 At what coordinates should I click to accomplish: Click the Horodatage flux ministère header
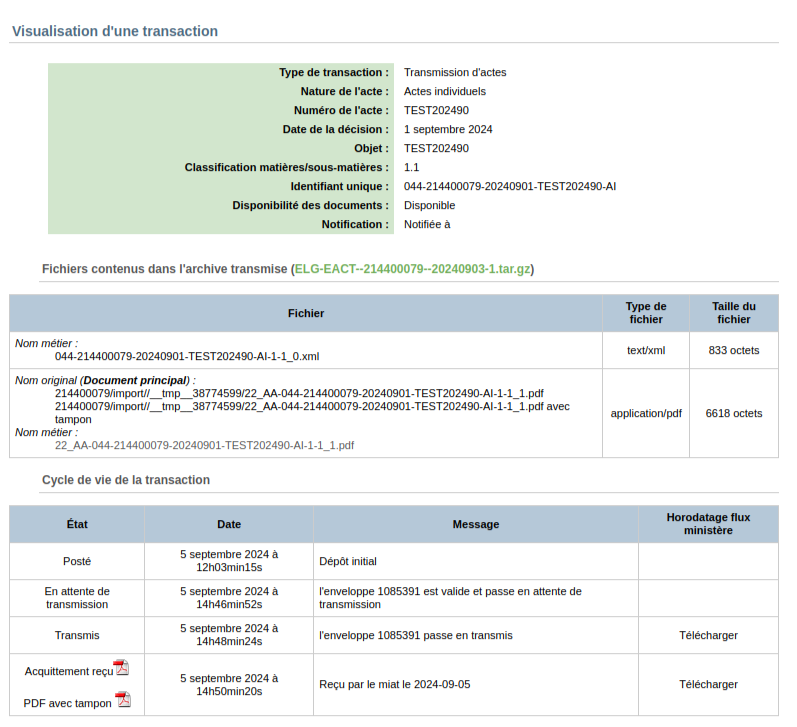tap(708, 524)
